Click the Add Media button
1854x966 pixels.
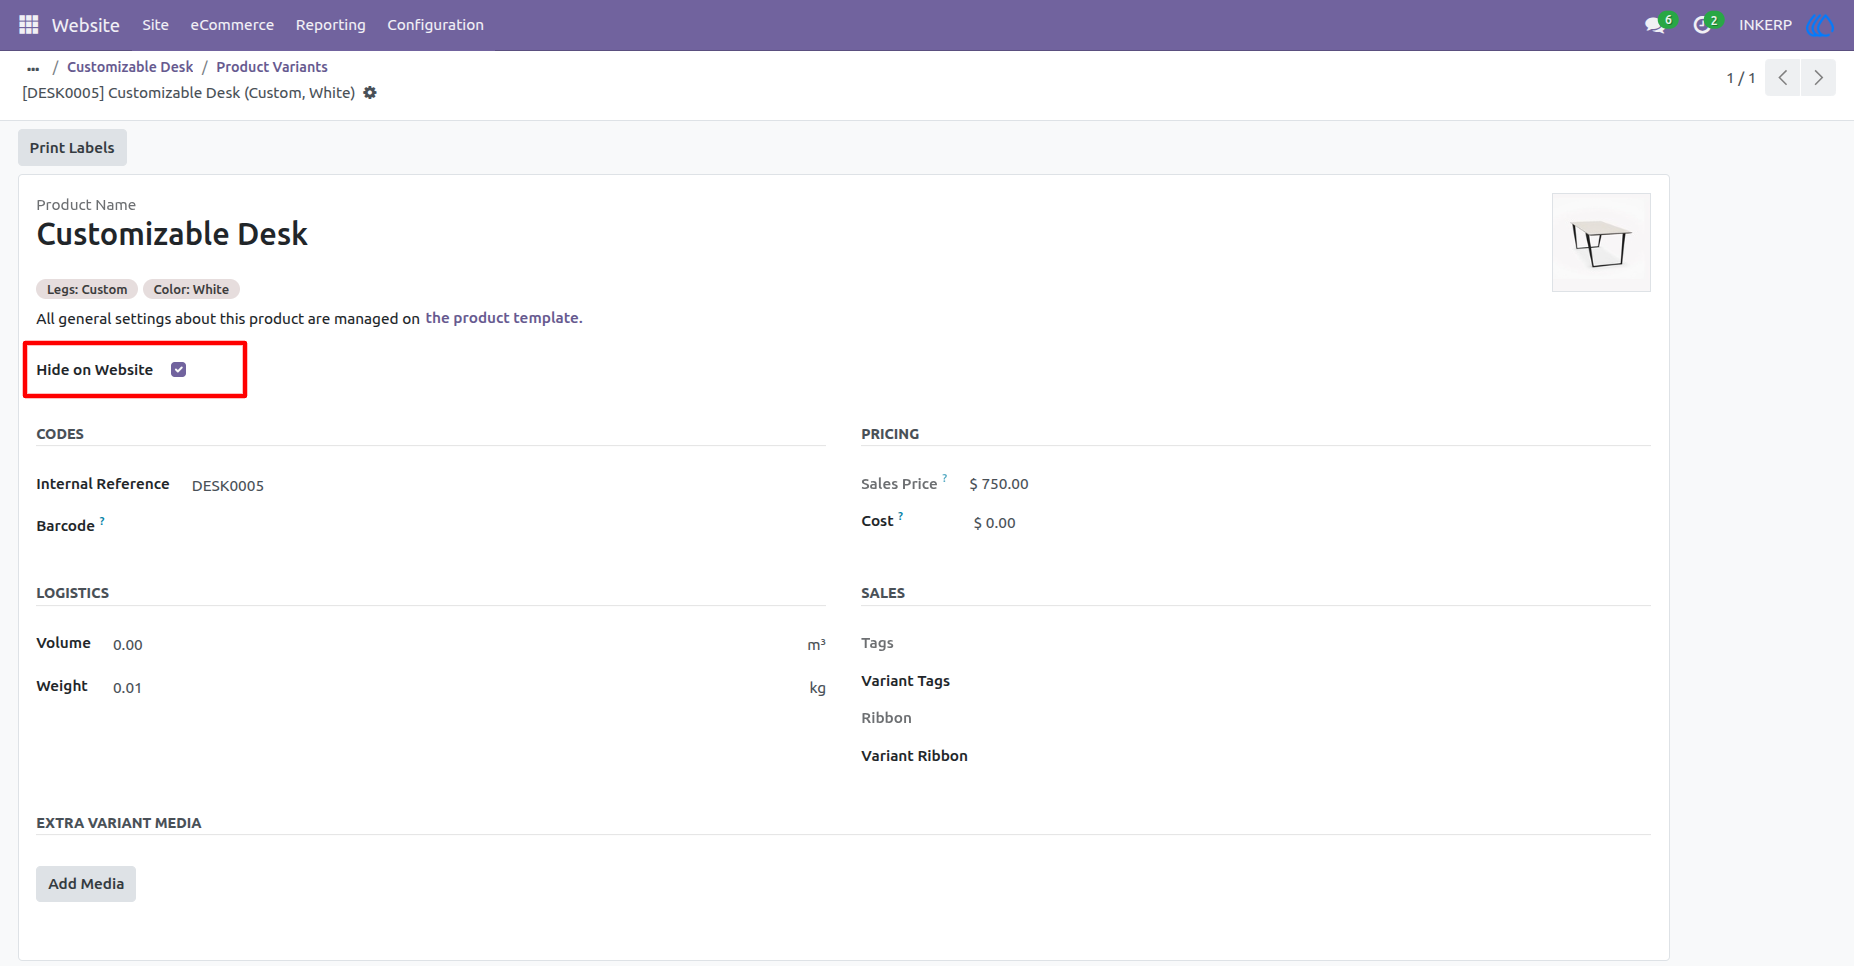[86, 884]
